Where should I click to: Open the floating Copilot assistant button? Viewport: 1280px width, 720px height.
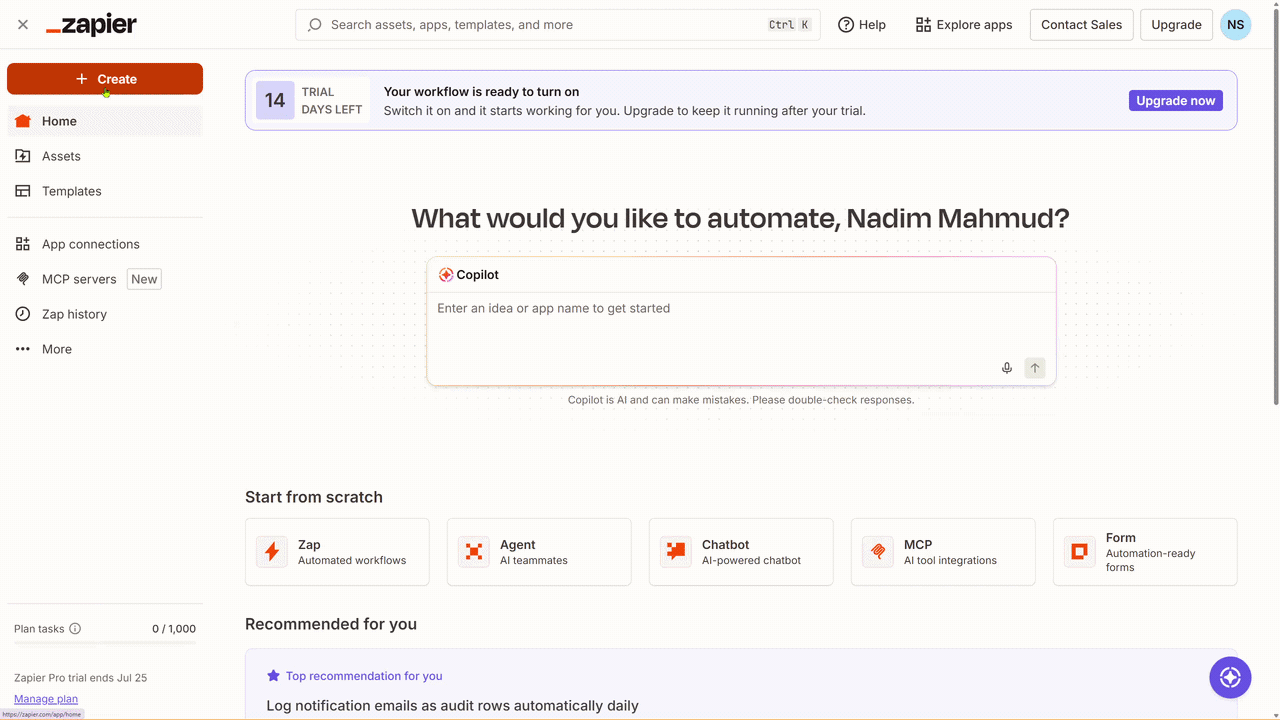click(1230, 677)
